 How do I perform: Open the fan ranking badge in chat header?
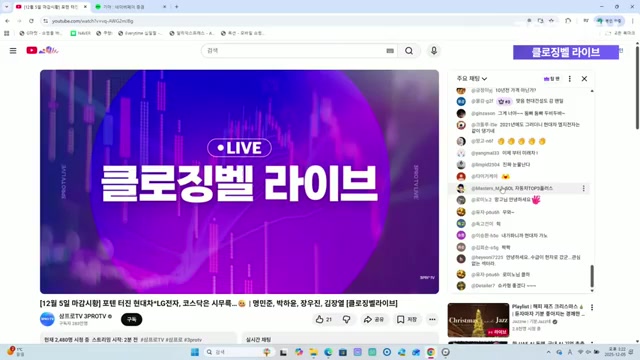tap(551, 79)
